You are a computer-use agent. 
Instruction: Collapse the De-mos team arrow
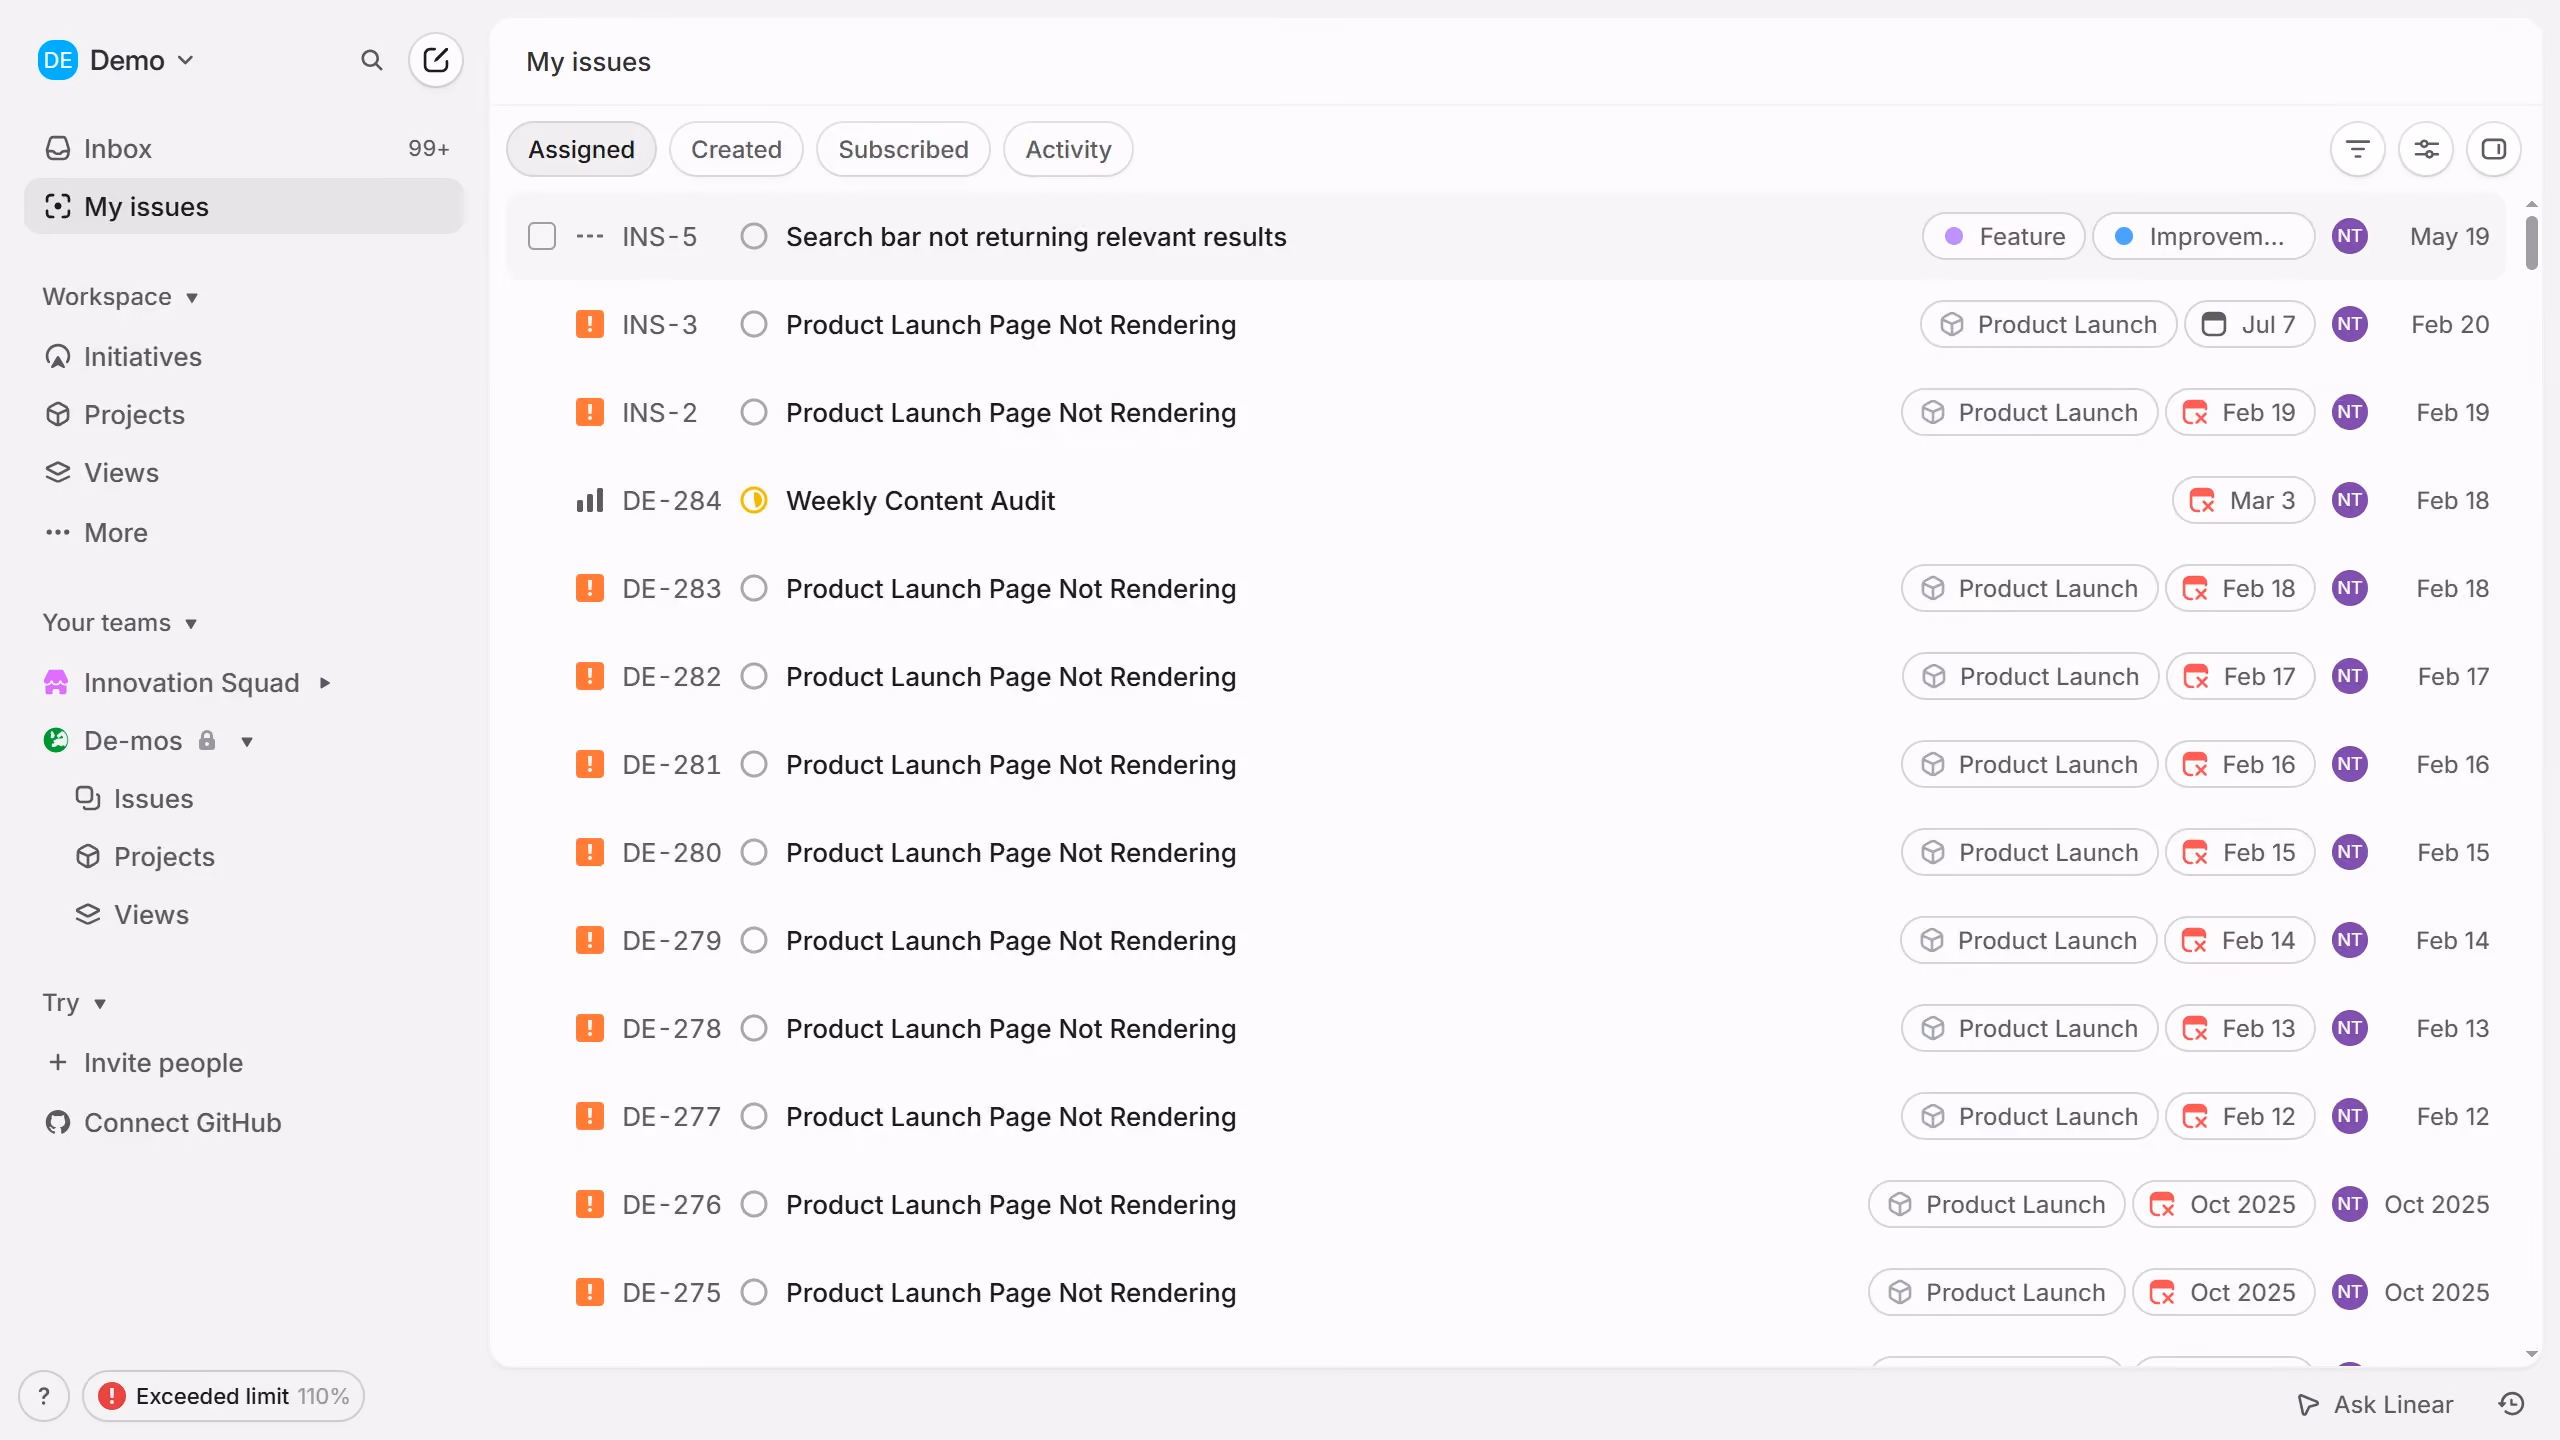247,741
